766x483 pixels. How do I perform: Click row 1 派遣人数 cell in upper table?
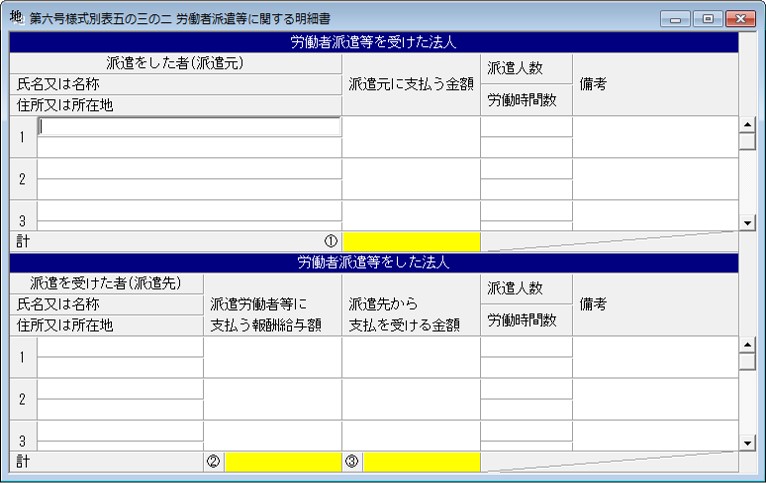(527, 126)
